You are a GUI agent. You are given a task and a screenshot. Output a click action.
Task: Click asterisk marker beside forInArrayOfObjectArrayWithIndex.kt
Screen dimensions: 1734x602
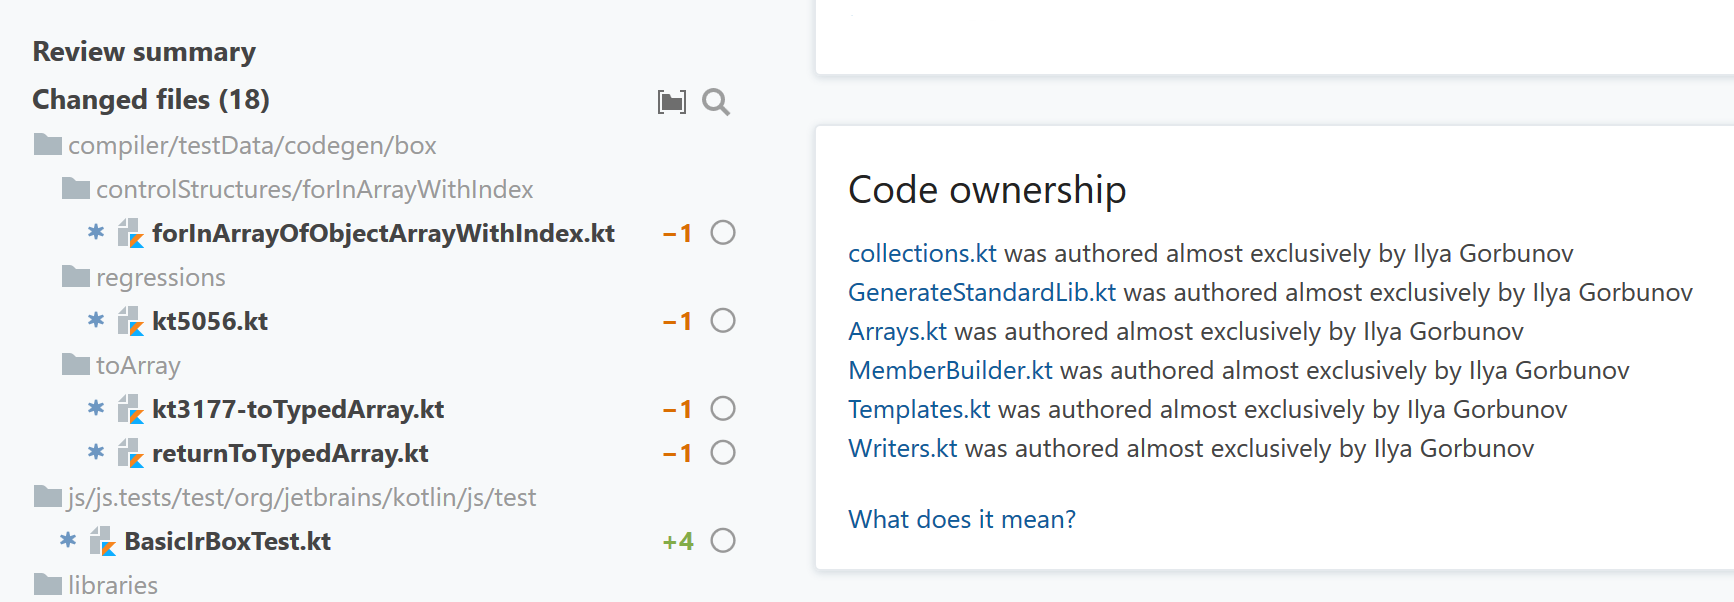(96, 233)
